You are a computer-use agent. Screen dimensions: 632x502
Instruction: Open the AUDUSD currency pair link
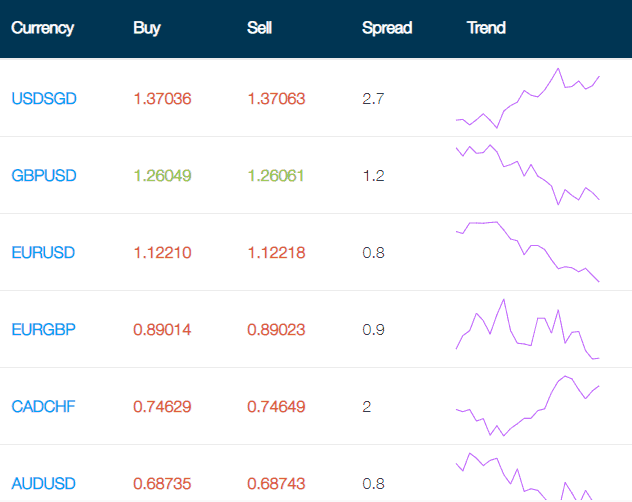tap(44, 484)
